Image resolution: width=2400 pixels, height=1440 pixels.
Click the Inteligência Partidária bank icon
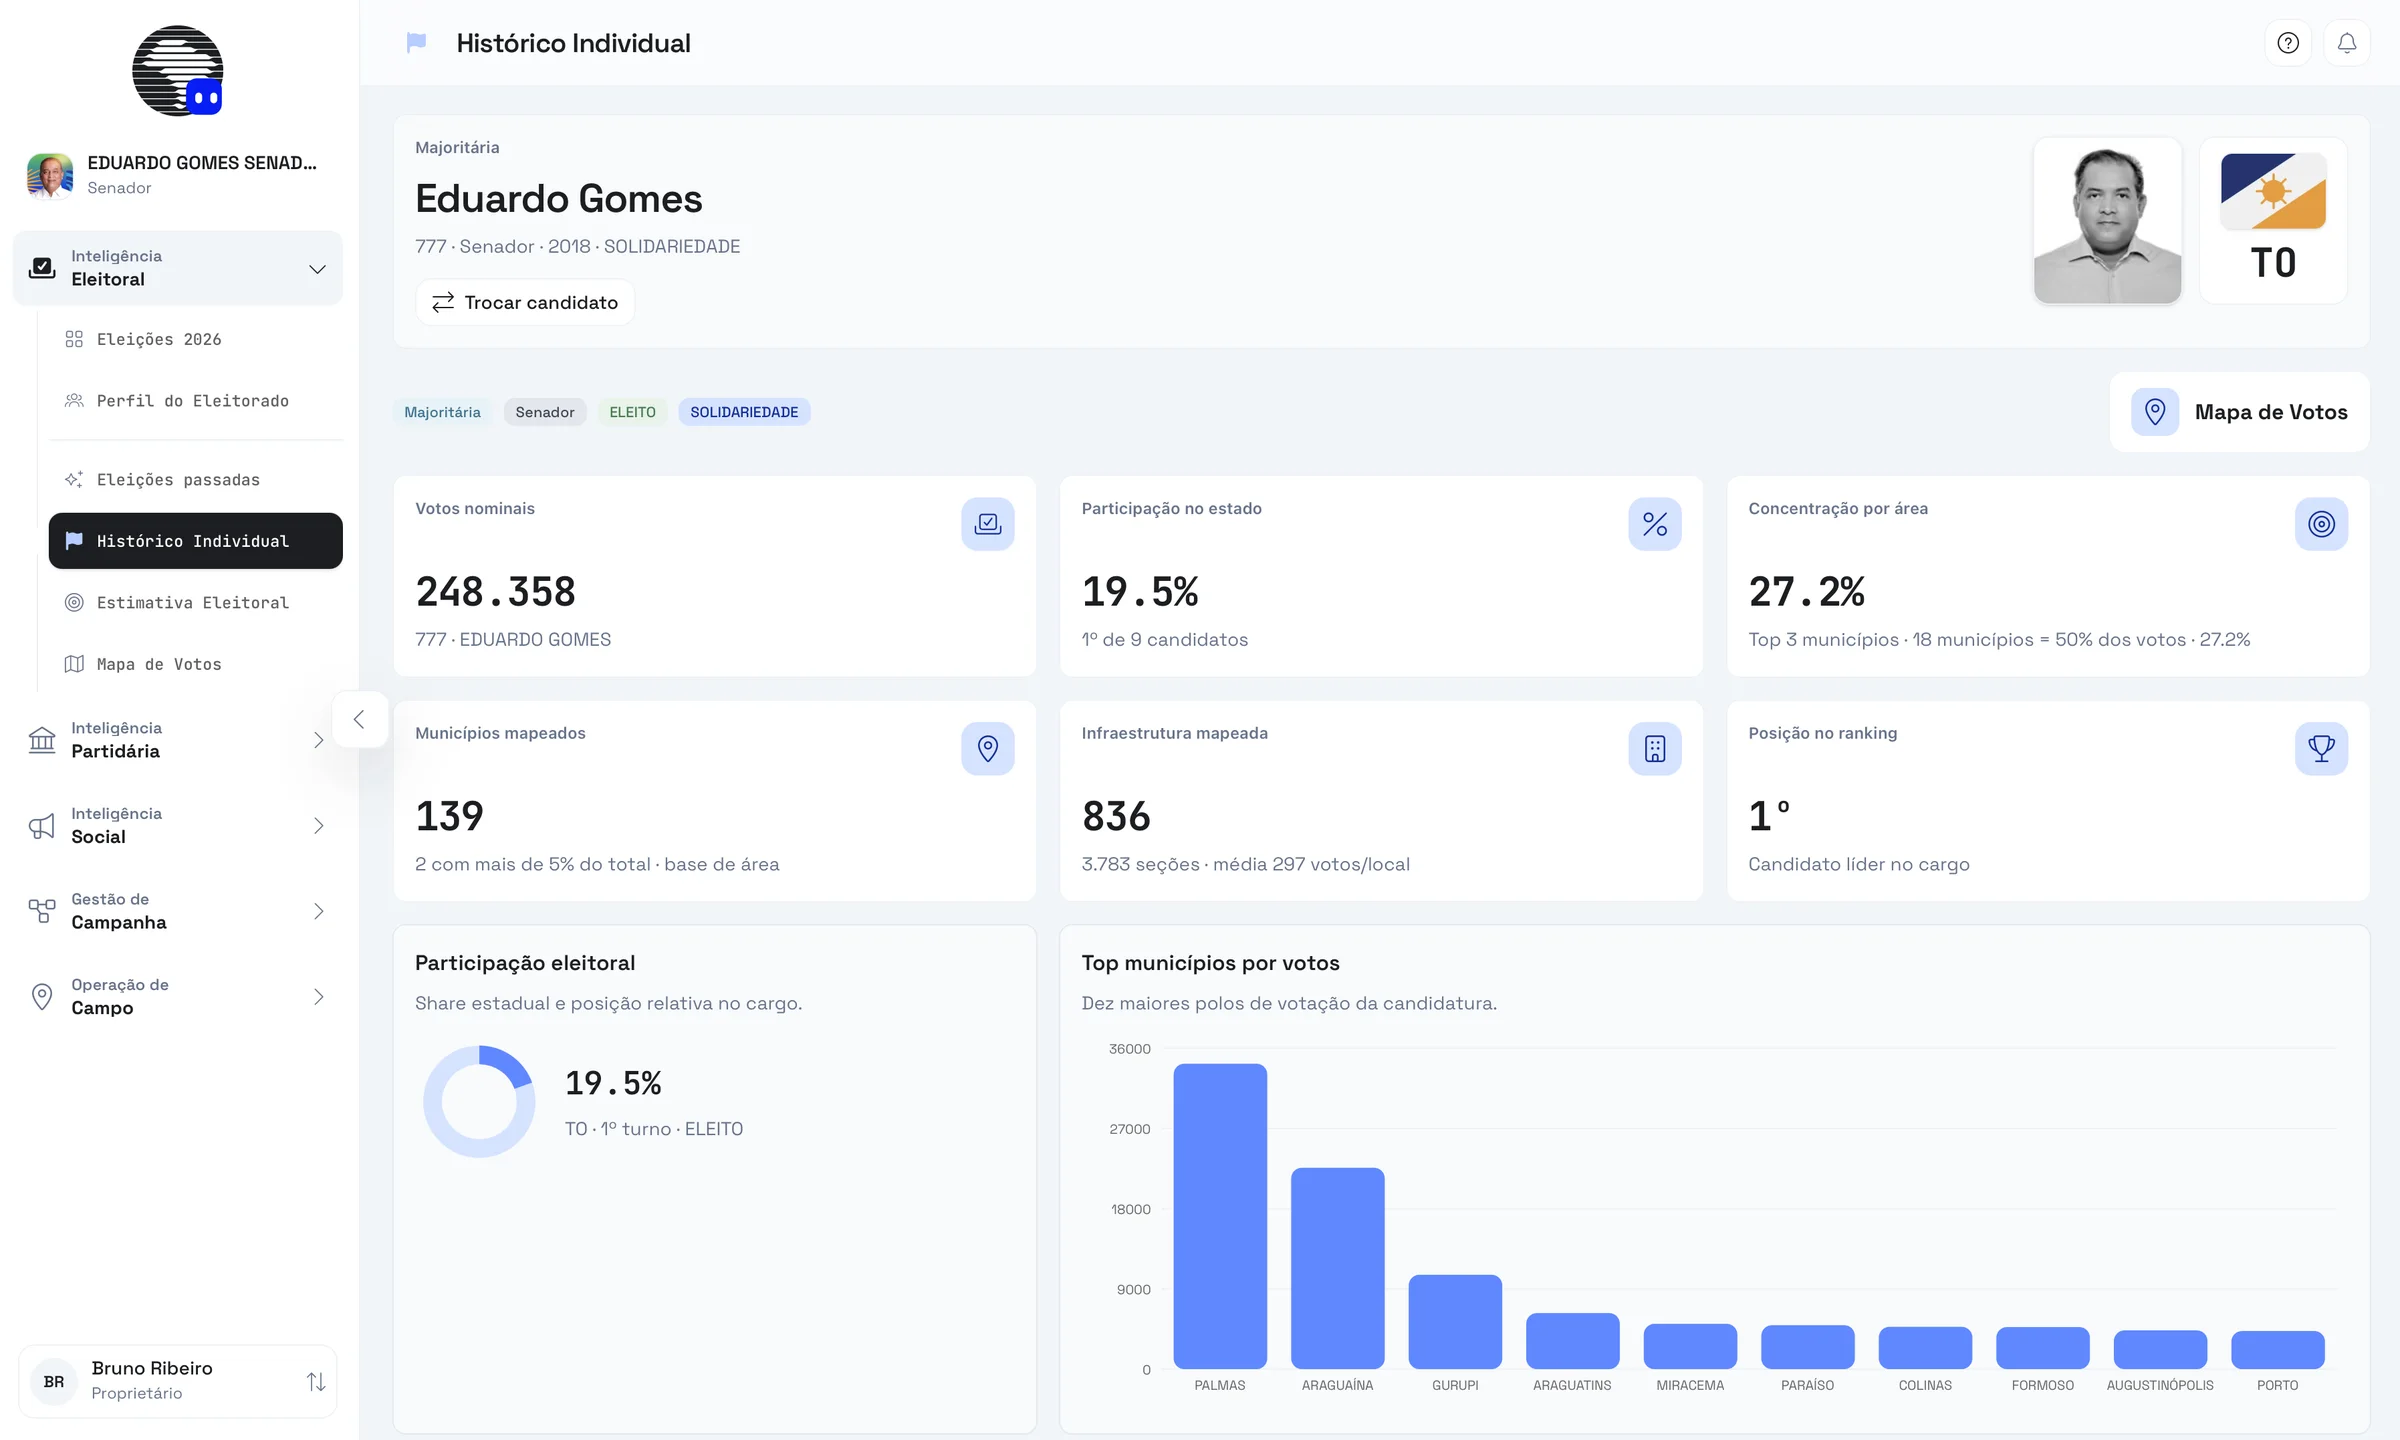pyautogui.click(x=42, y=740)
